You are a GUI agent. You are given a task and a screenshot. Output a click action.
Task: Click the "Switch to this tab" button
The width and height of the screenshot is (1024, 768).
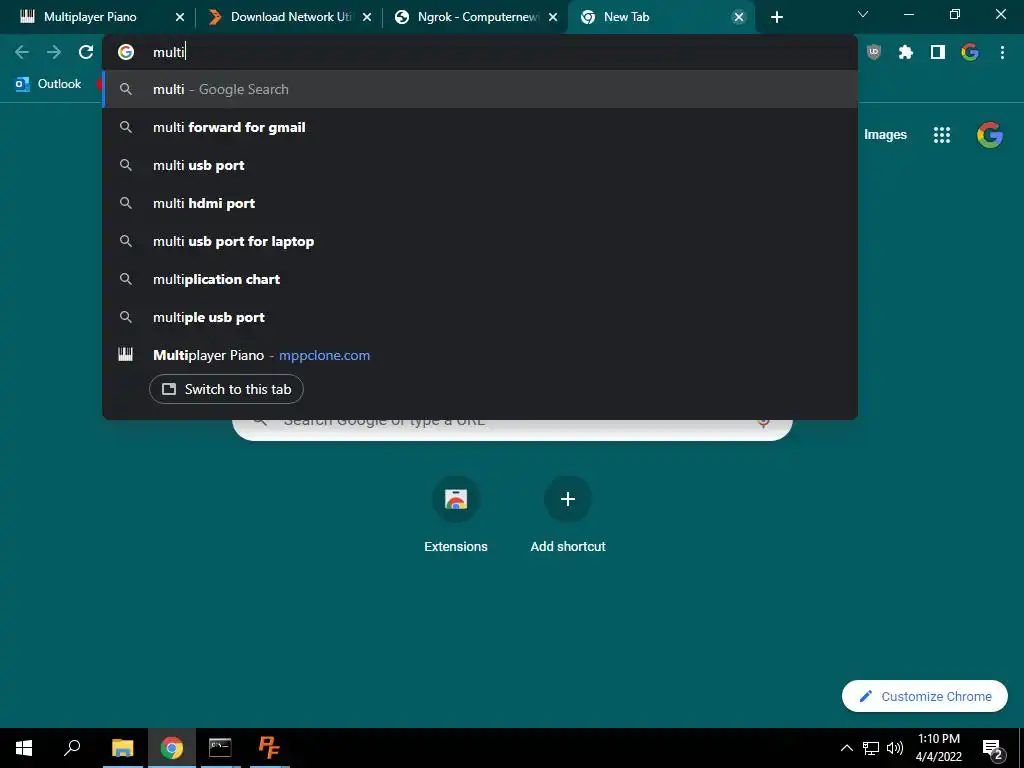[226, 389]
